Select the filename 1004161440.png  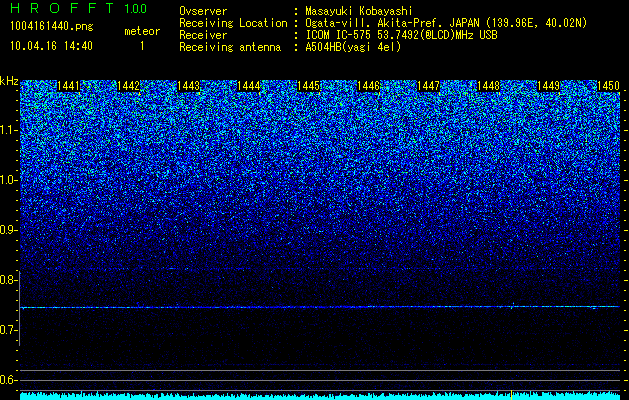[x=52, y=27]
